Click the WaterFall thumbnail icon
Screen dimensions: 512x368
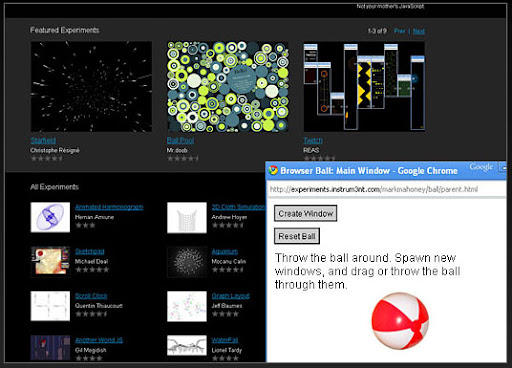point(187,346)
